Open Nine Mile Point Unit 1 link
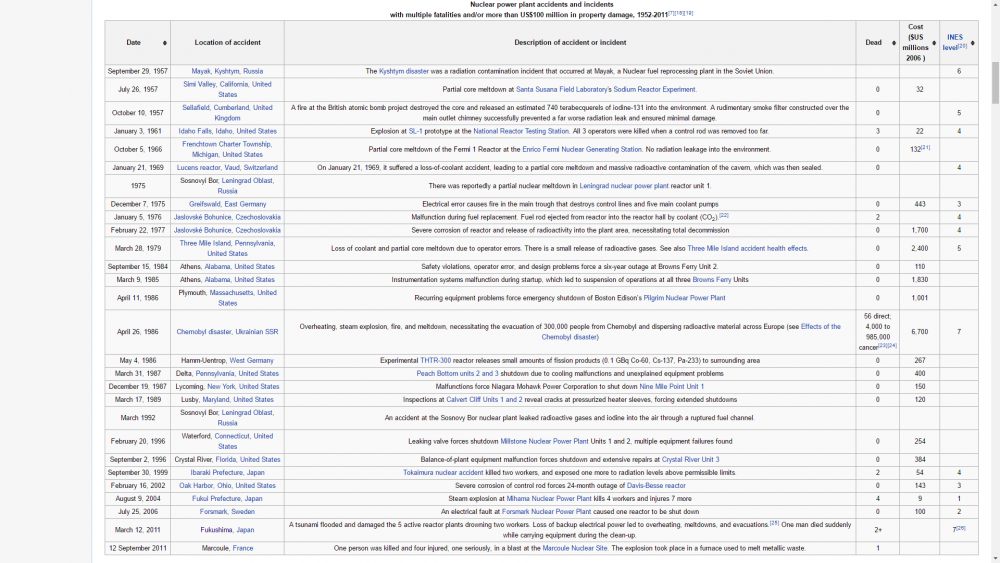This screenshot has width=1000, height=563. pyautogui.click(x=672, y=387)
